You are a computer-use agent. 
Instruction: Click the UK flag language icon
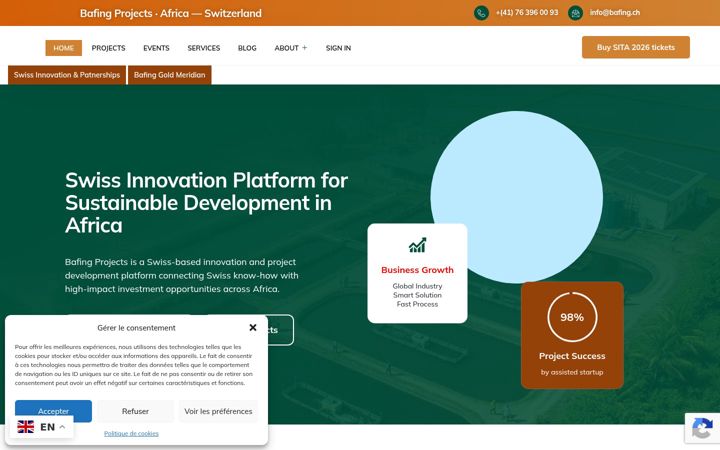click(26, 427)
